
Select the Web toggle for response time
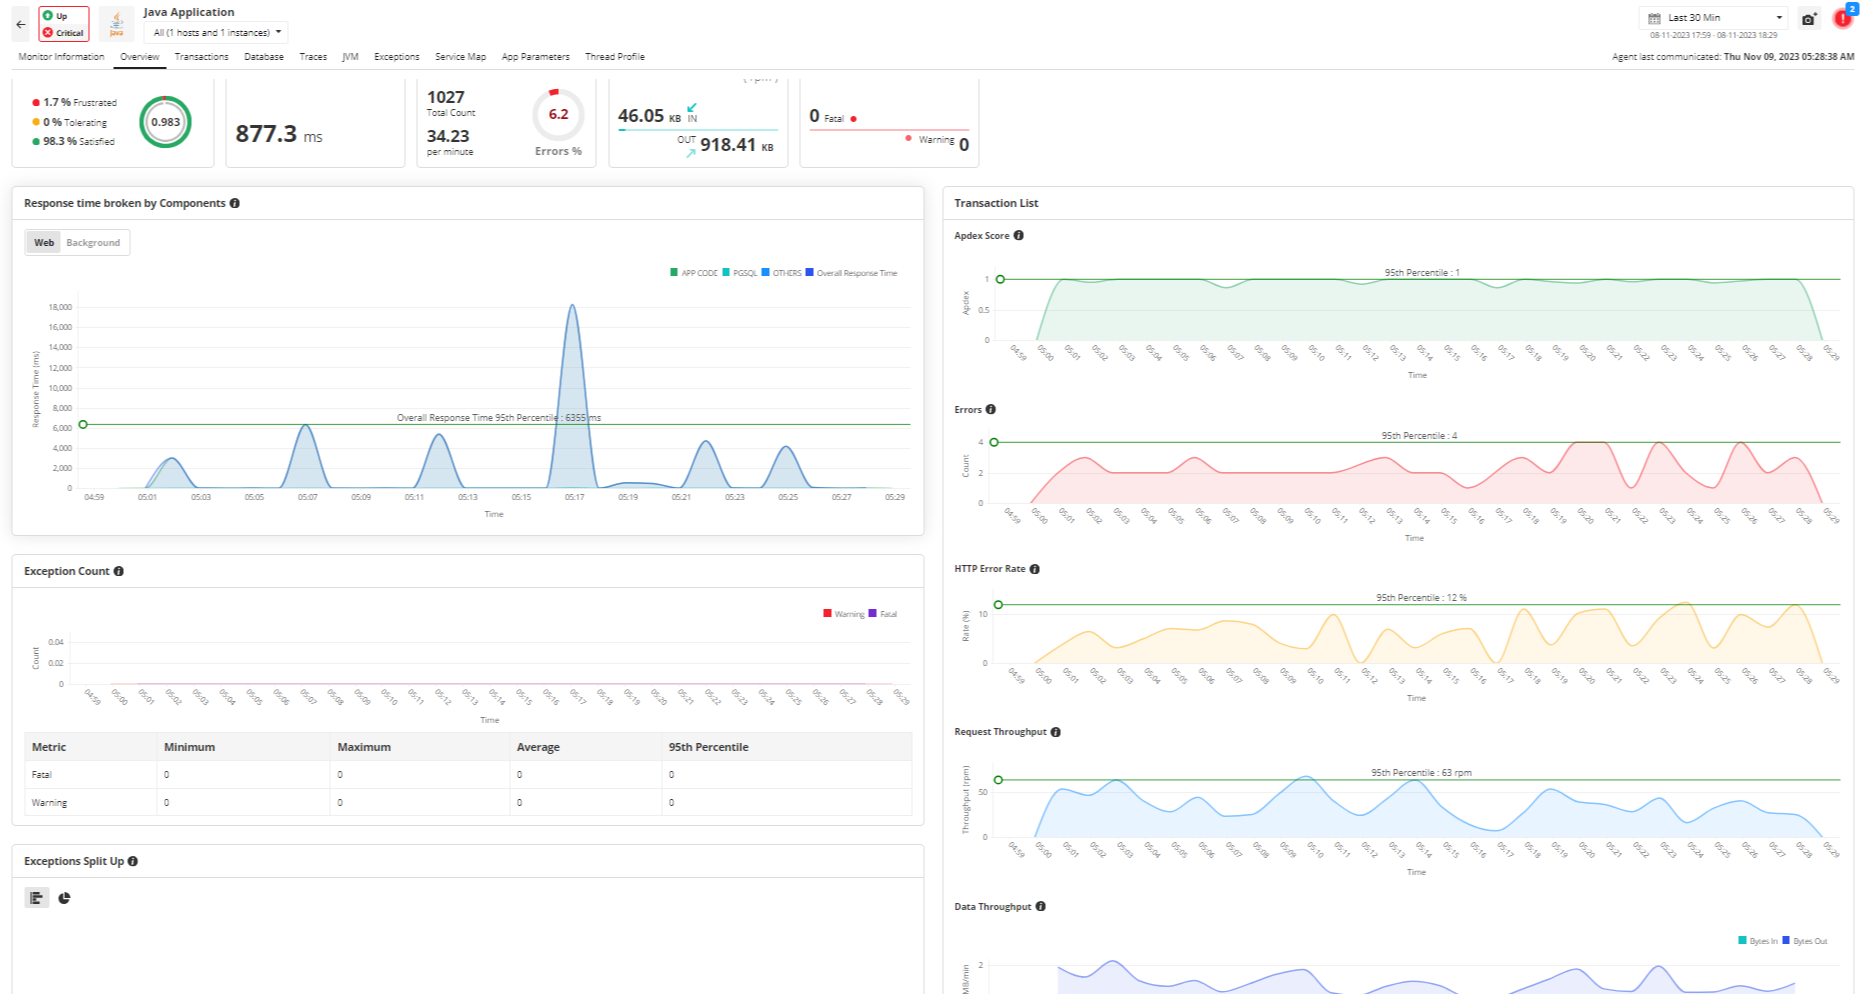coord(44,243)
